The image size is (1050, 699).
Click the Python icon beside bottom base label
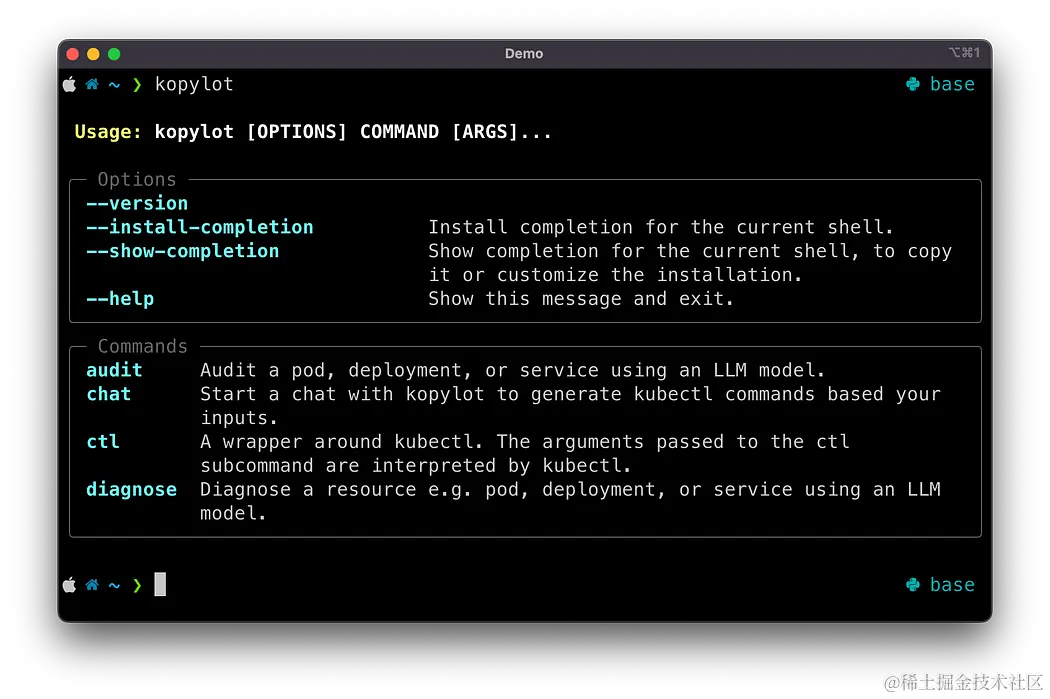click(913, 585)
